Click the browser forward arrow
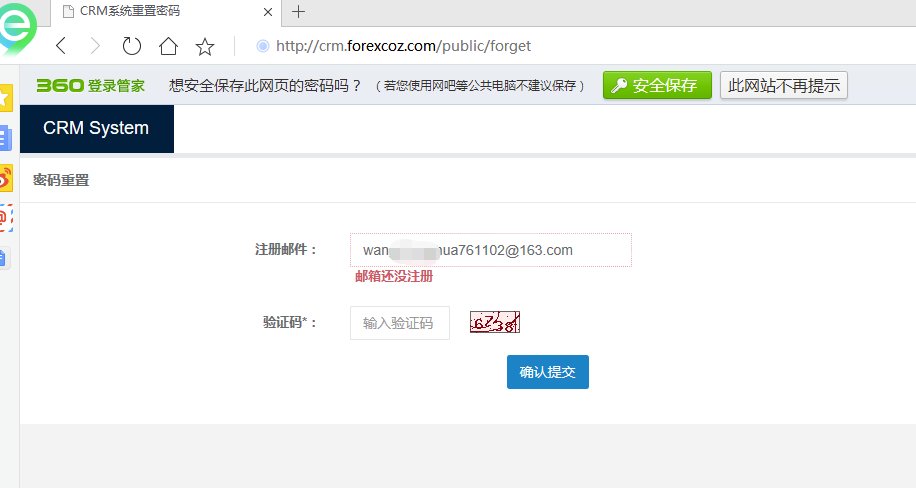Viewport: 916px width, 488px height. pos(95,46)
